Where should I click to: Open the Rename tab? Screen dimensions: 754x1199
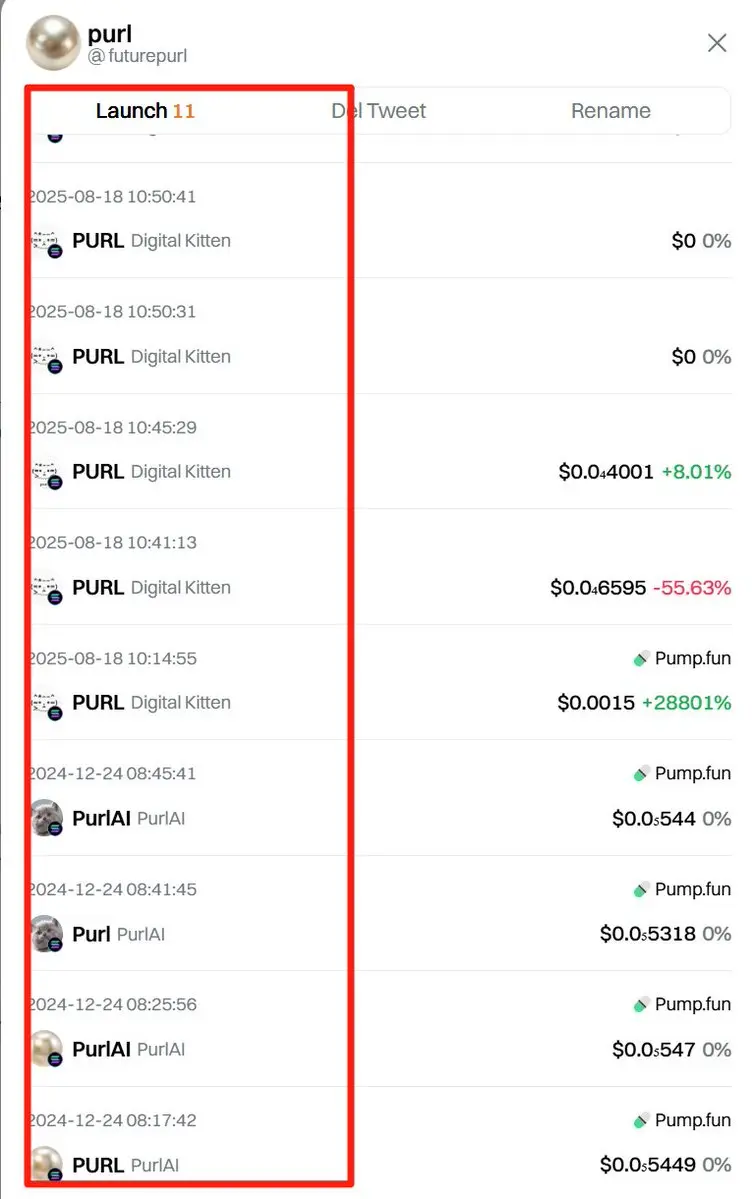(x=610, y=111)
